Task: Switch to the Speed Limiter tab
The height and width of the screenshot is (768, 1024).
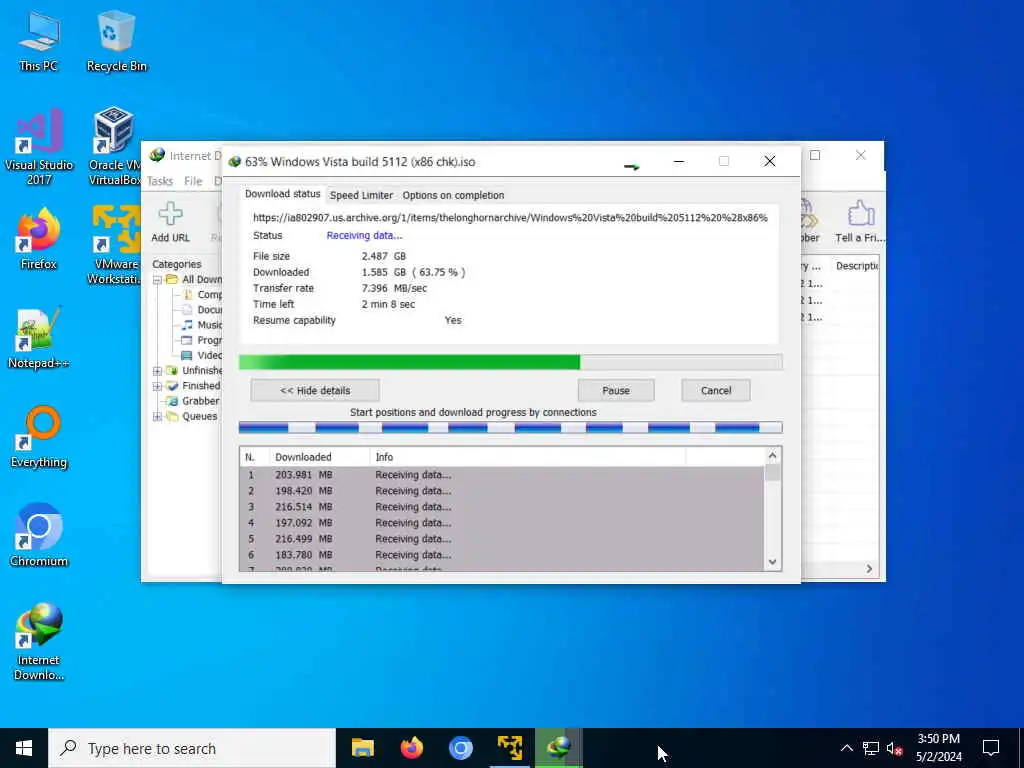Action: (x=361, y=195)
